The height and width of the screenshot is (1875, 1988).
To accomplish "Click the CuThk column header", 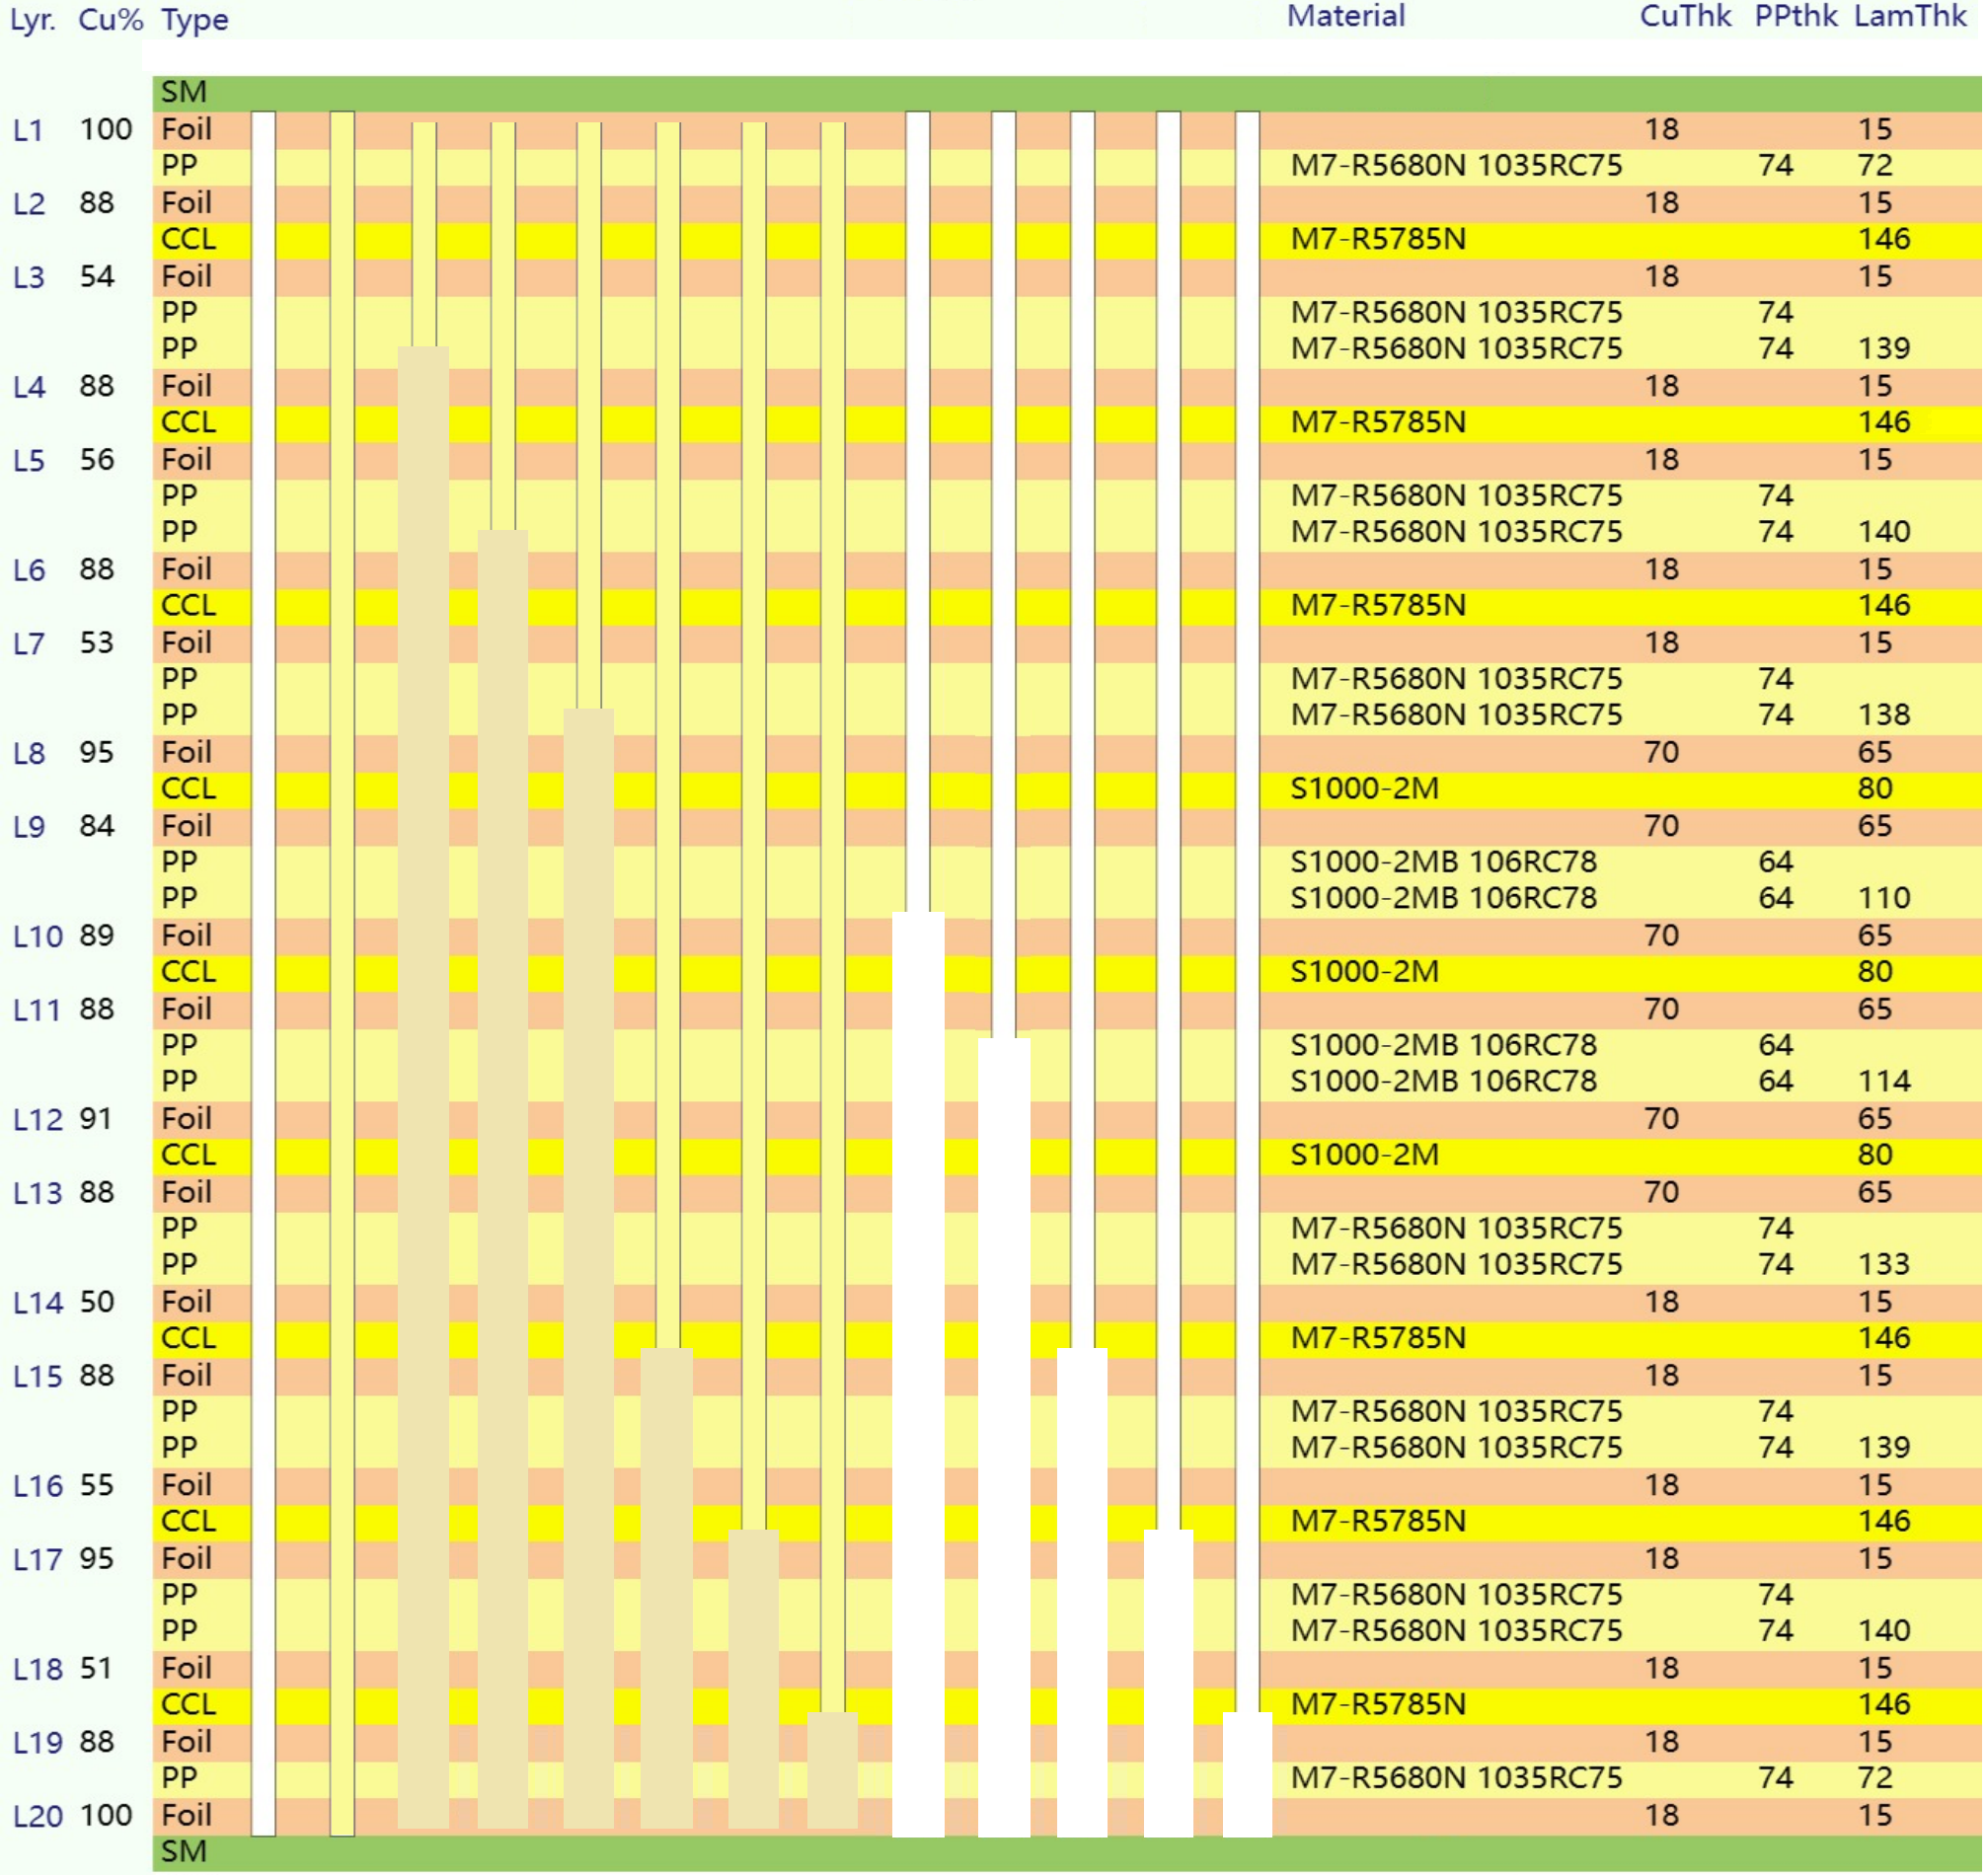I will click(1686, 16).
